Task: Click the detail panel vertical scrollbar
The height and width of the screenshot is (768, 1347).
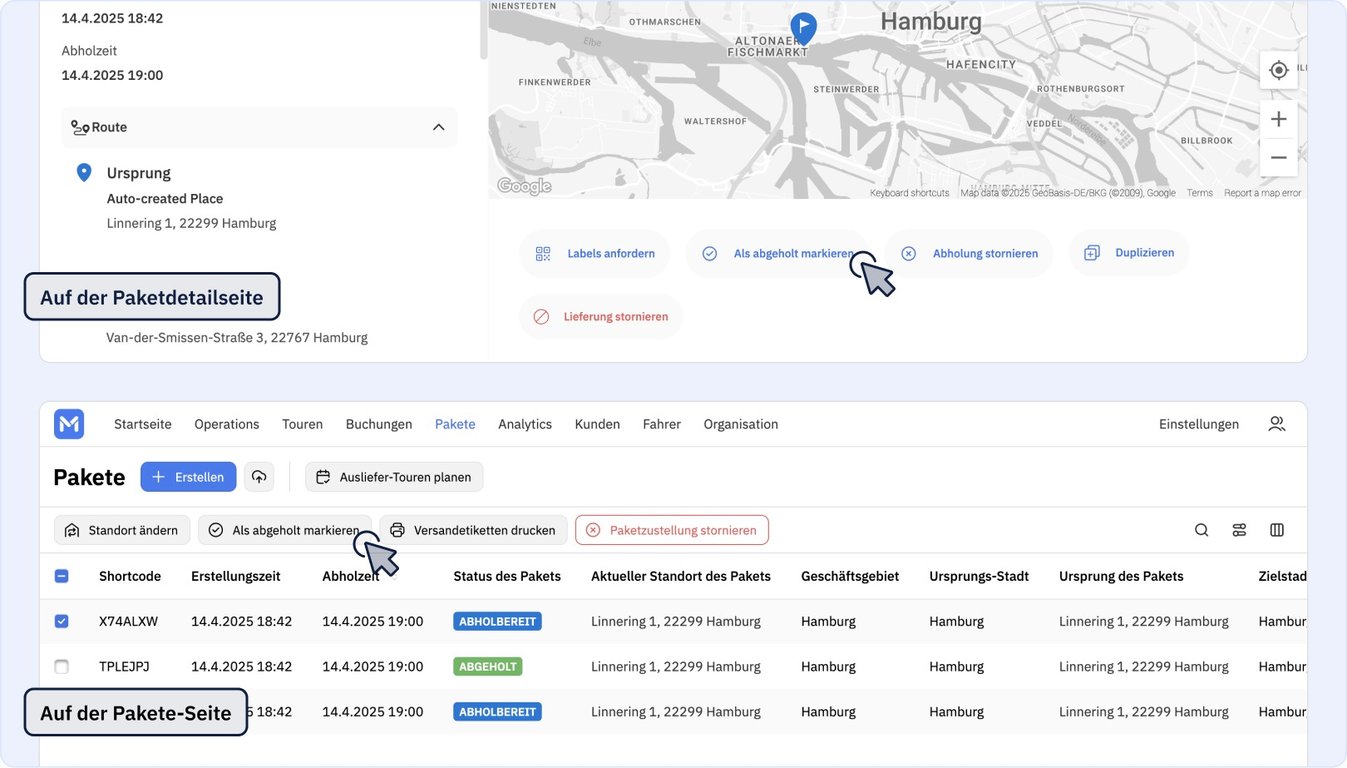Action: (484, 30)
